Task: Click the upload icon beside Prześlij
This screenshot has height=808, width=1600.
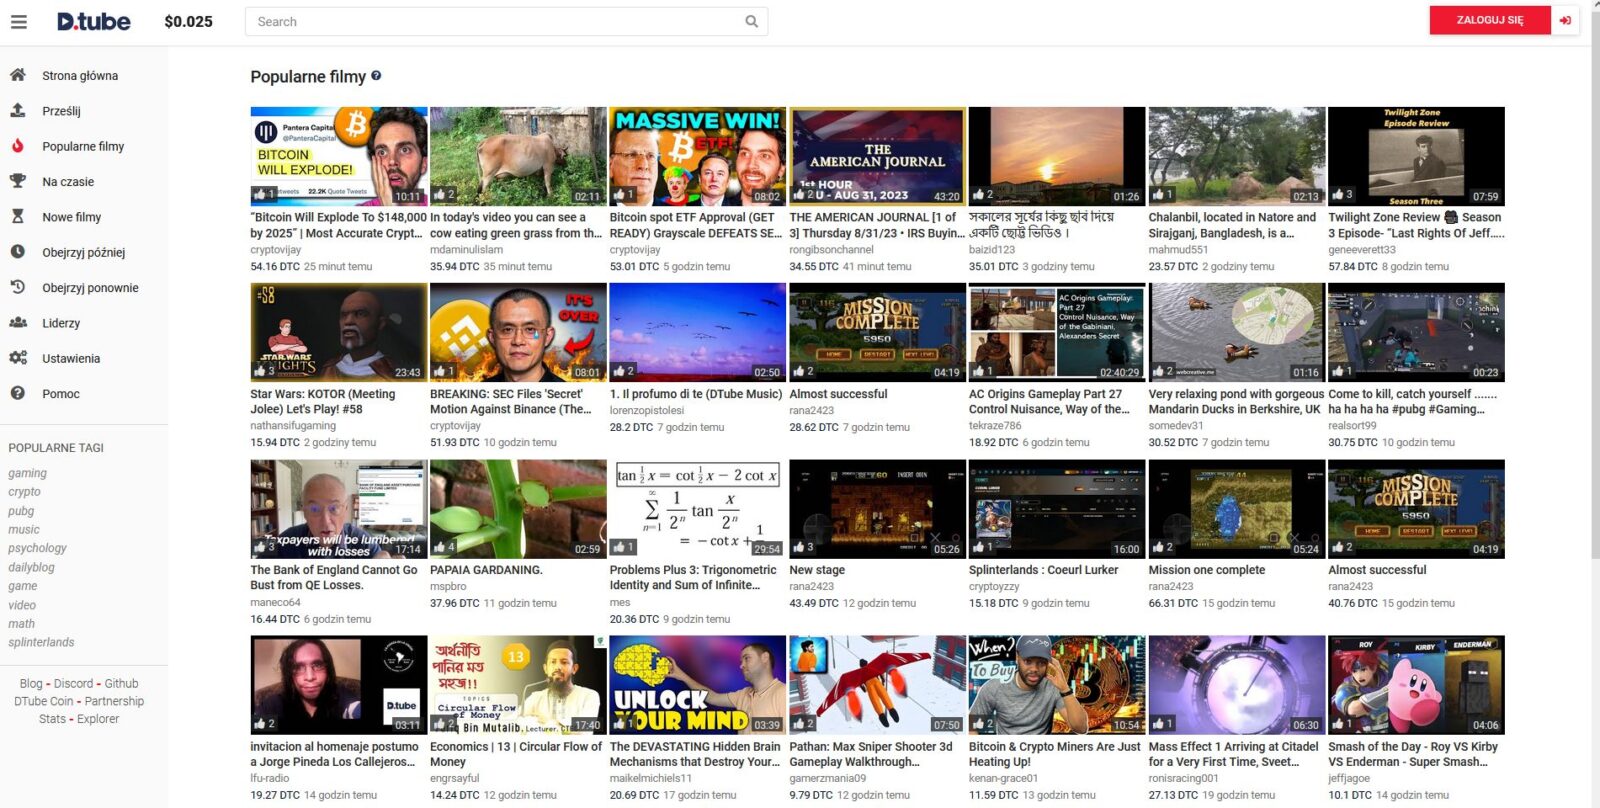Action: [17, 111]
